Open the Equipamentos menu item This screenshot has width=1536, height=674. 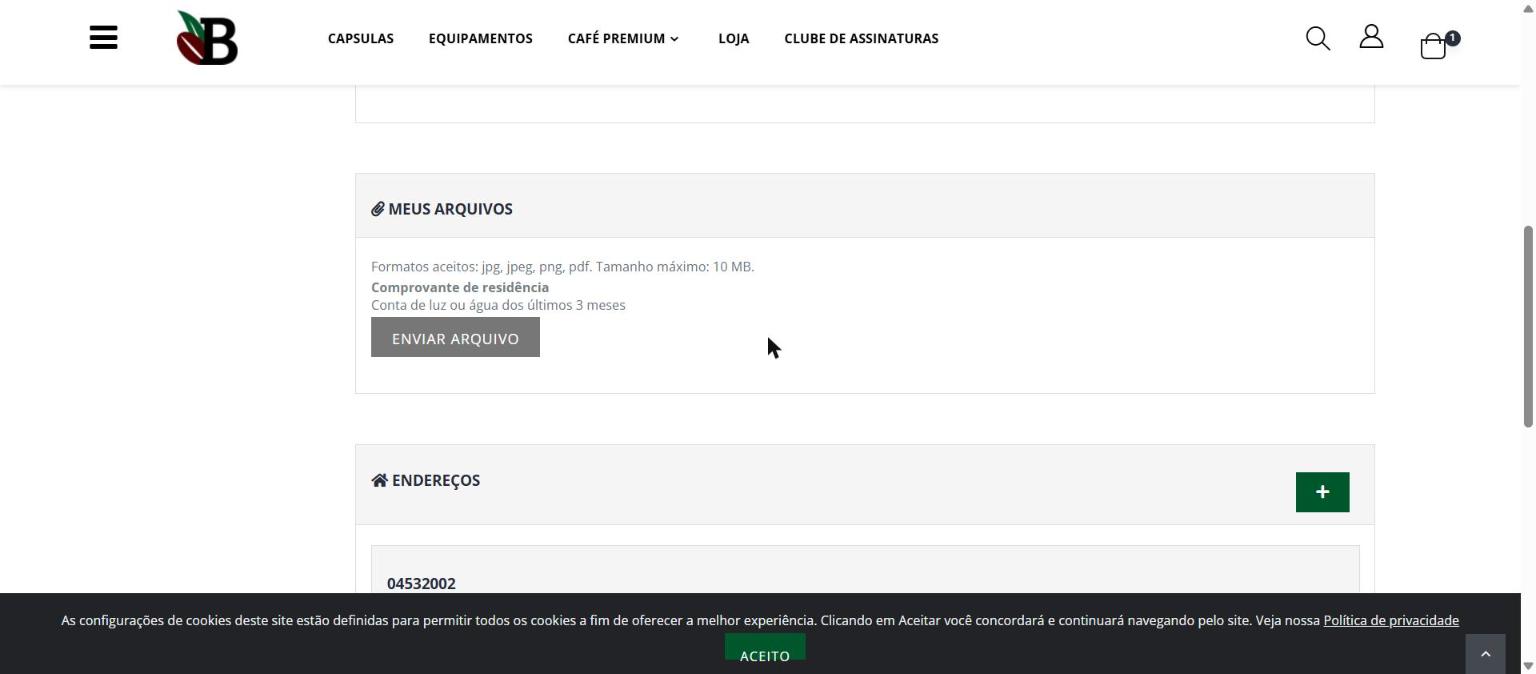click(480, 38)
